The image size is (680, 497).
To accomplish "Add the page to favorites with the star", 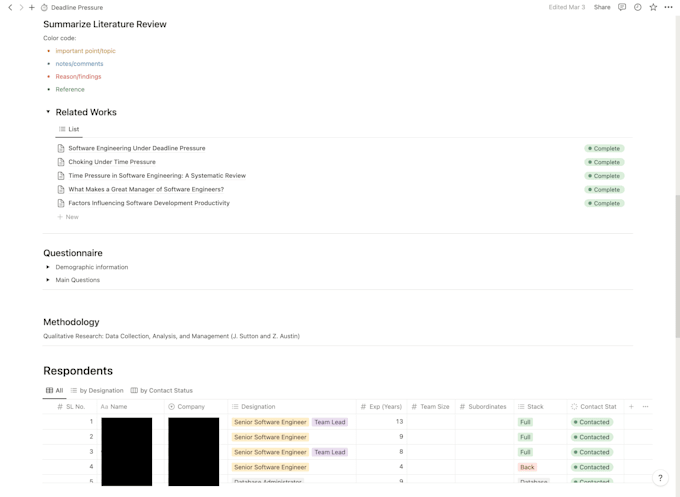I will pos(653,7).
